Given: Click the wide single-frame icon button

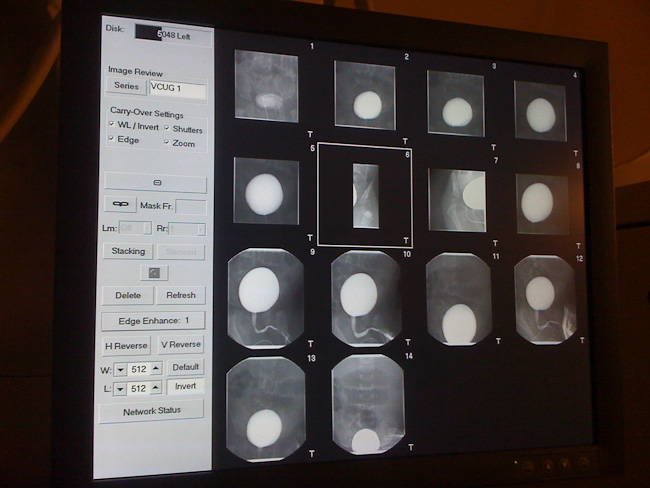Looking at the screenshot, I should [x=155, y=184].
